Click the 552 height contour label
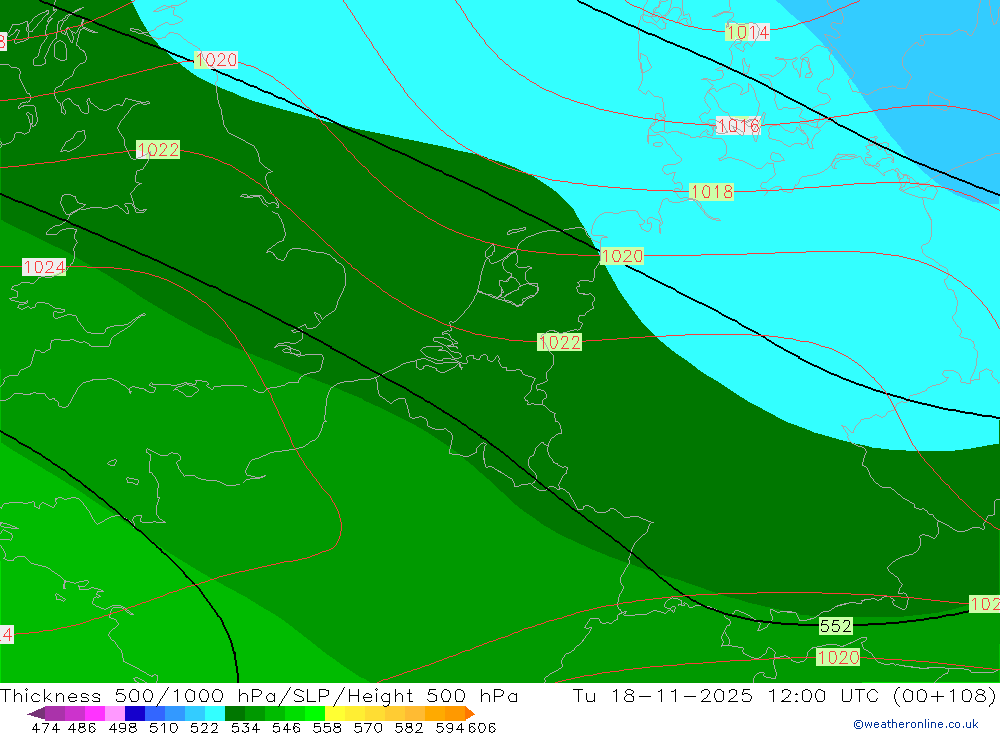 835,626
